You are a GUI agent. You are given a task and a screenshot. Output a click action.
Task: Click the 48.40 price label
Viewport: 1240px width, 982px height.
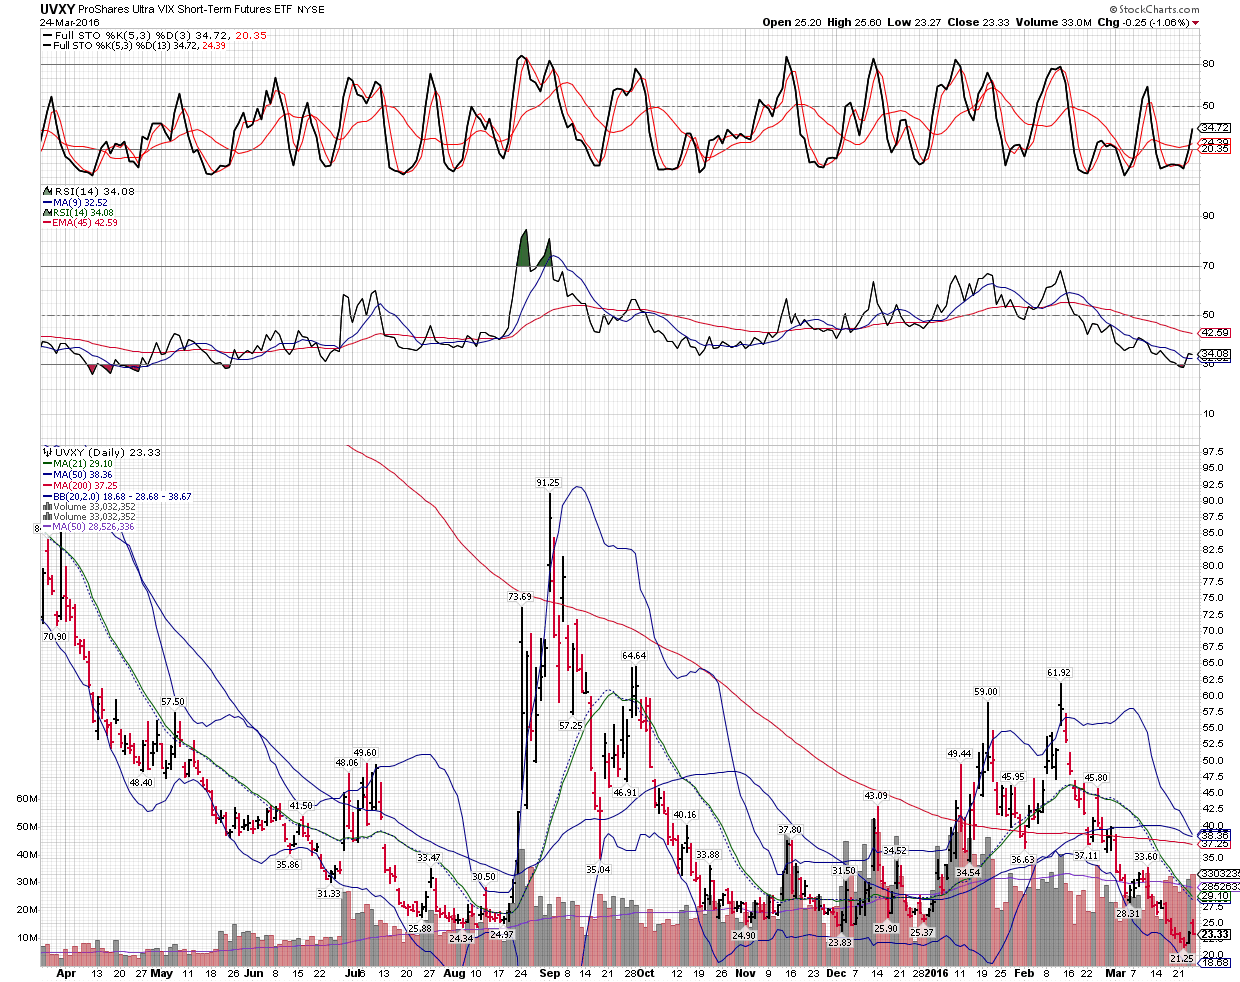tap(141, 783)
